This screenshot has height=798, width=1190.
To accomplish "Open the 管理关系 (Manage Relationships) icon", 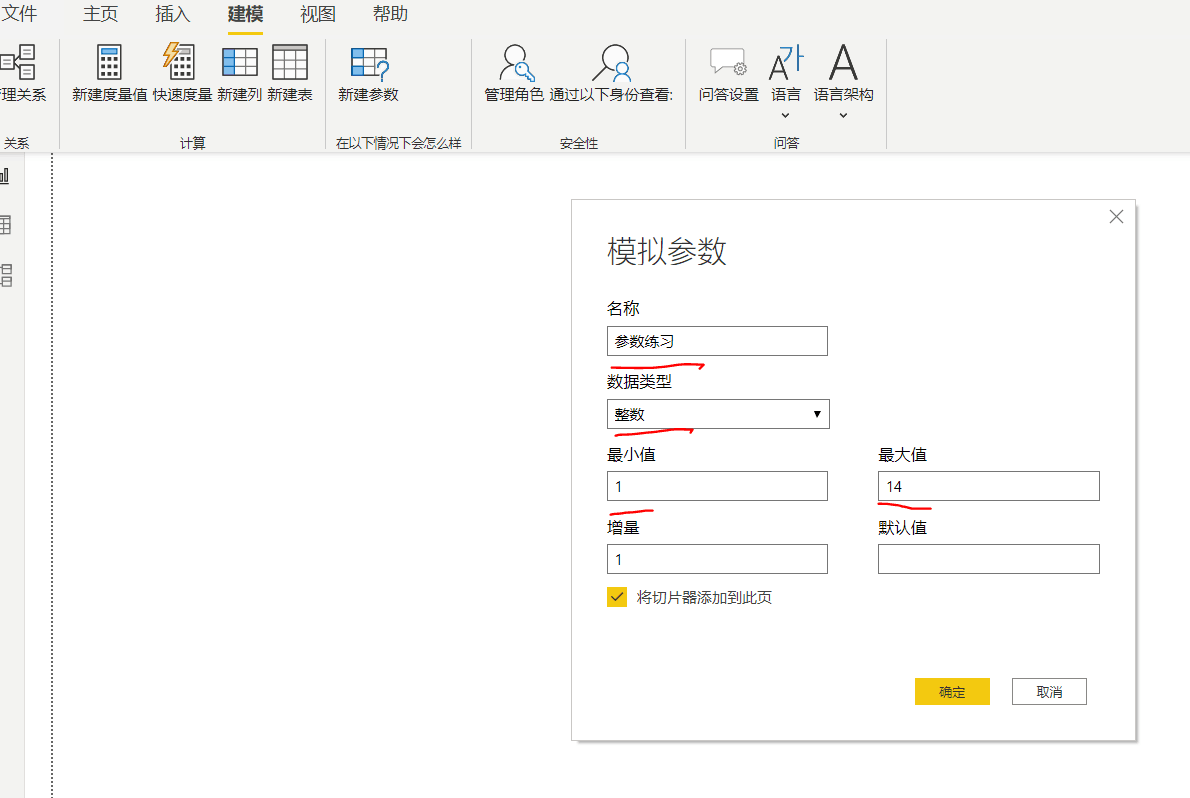I will pyautogui.click(x=18, y=62).
